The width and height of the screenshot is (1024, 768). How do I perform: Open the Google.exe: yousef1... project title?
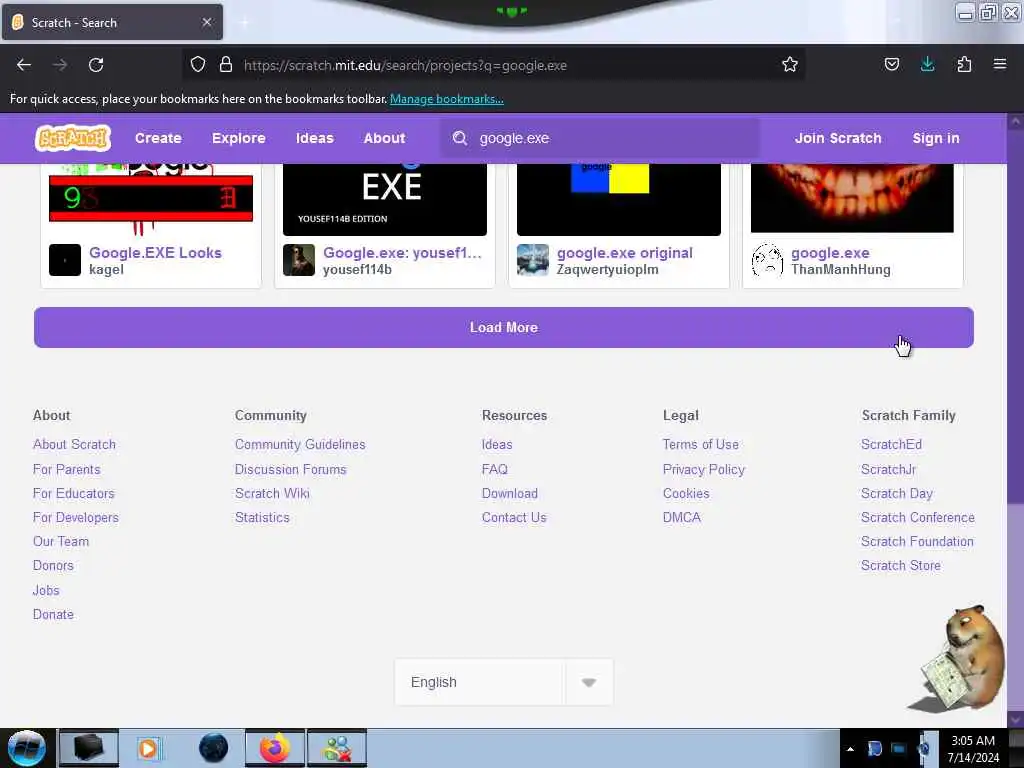point(402,253)
